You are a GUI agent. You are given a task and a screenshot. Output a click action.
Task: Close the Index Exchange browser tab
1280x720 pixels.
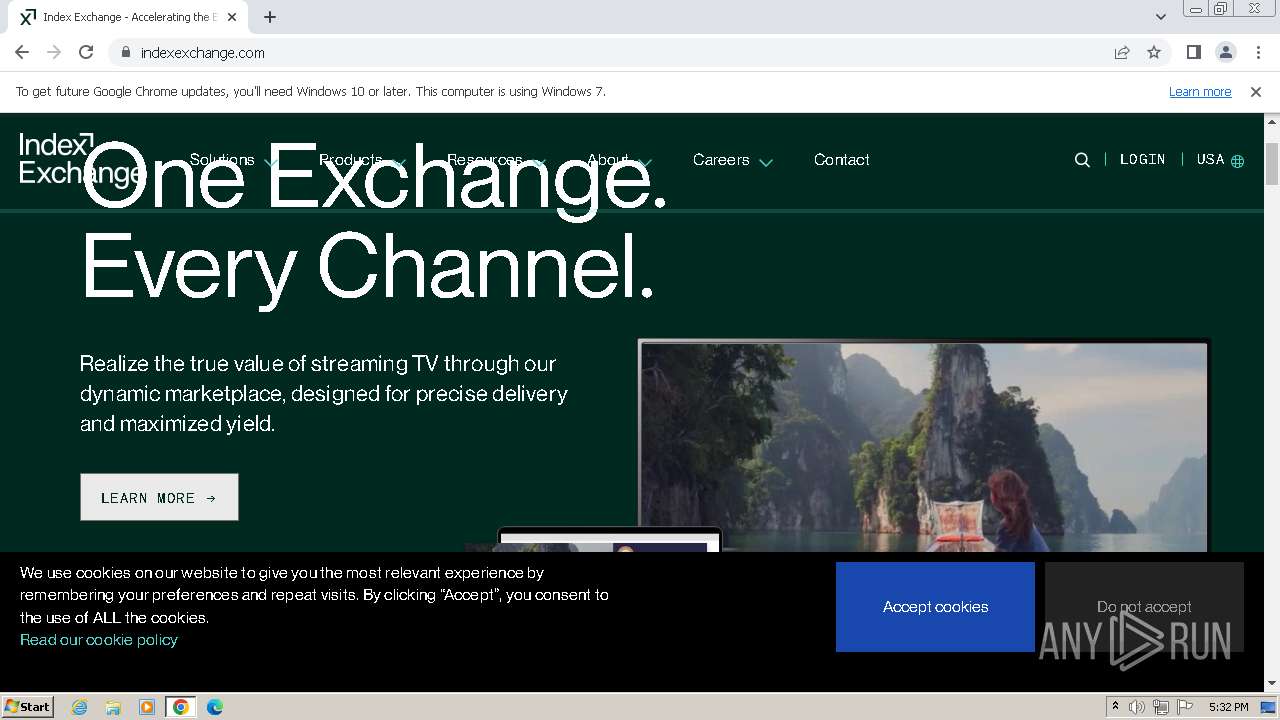233,17
